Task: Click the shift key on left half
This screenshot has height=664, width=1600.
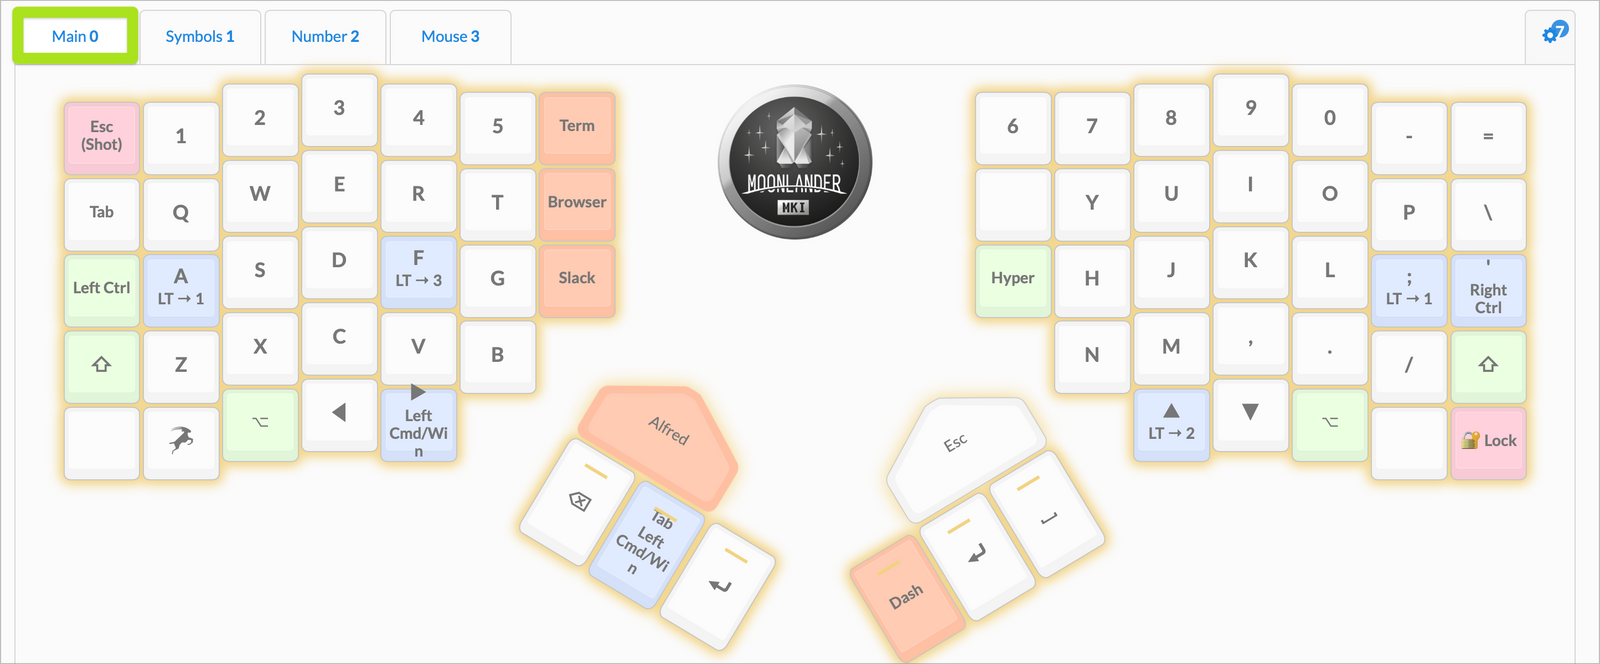Action: (x=101, y=365)
